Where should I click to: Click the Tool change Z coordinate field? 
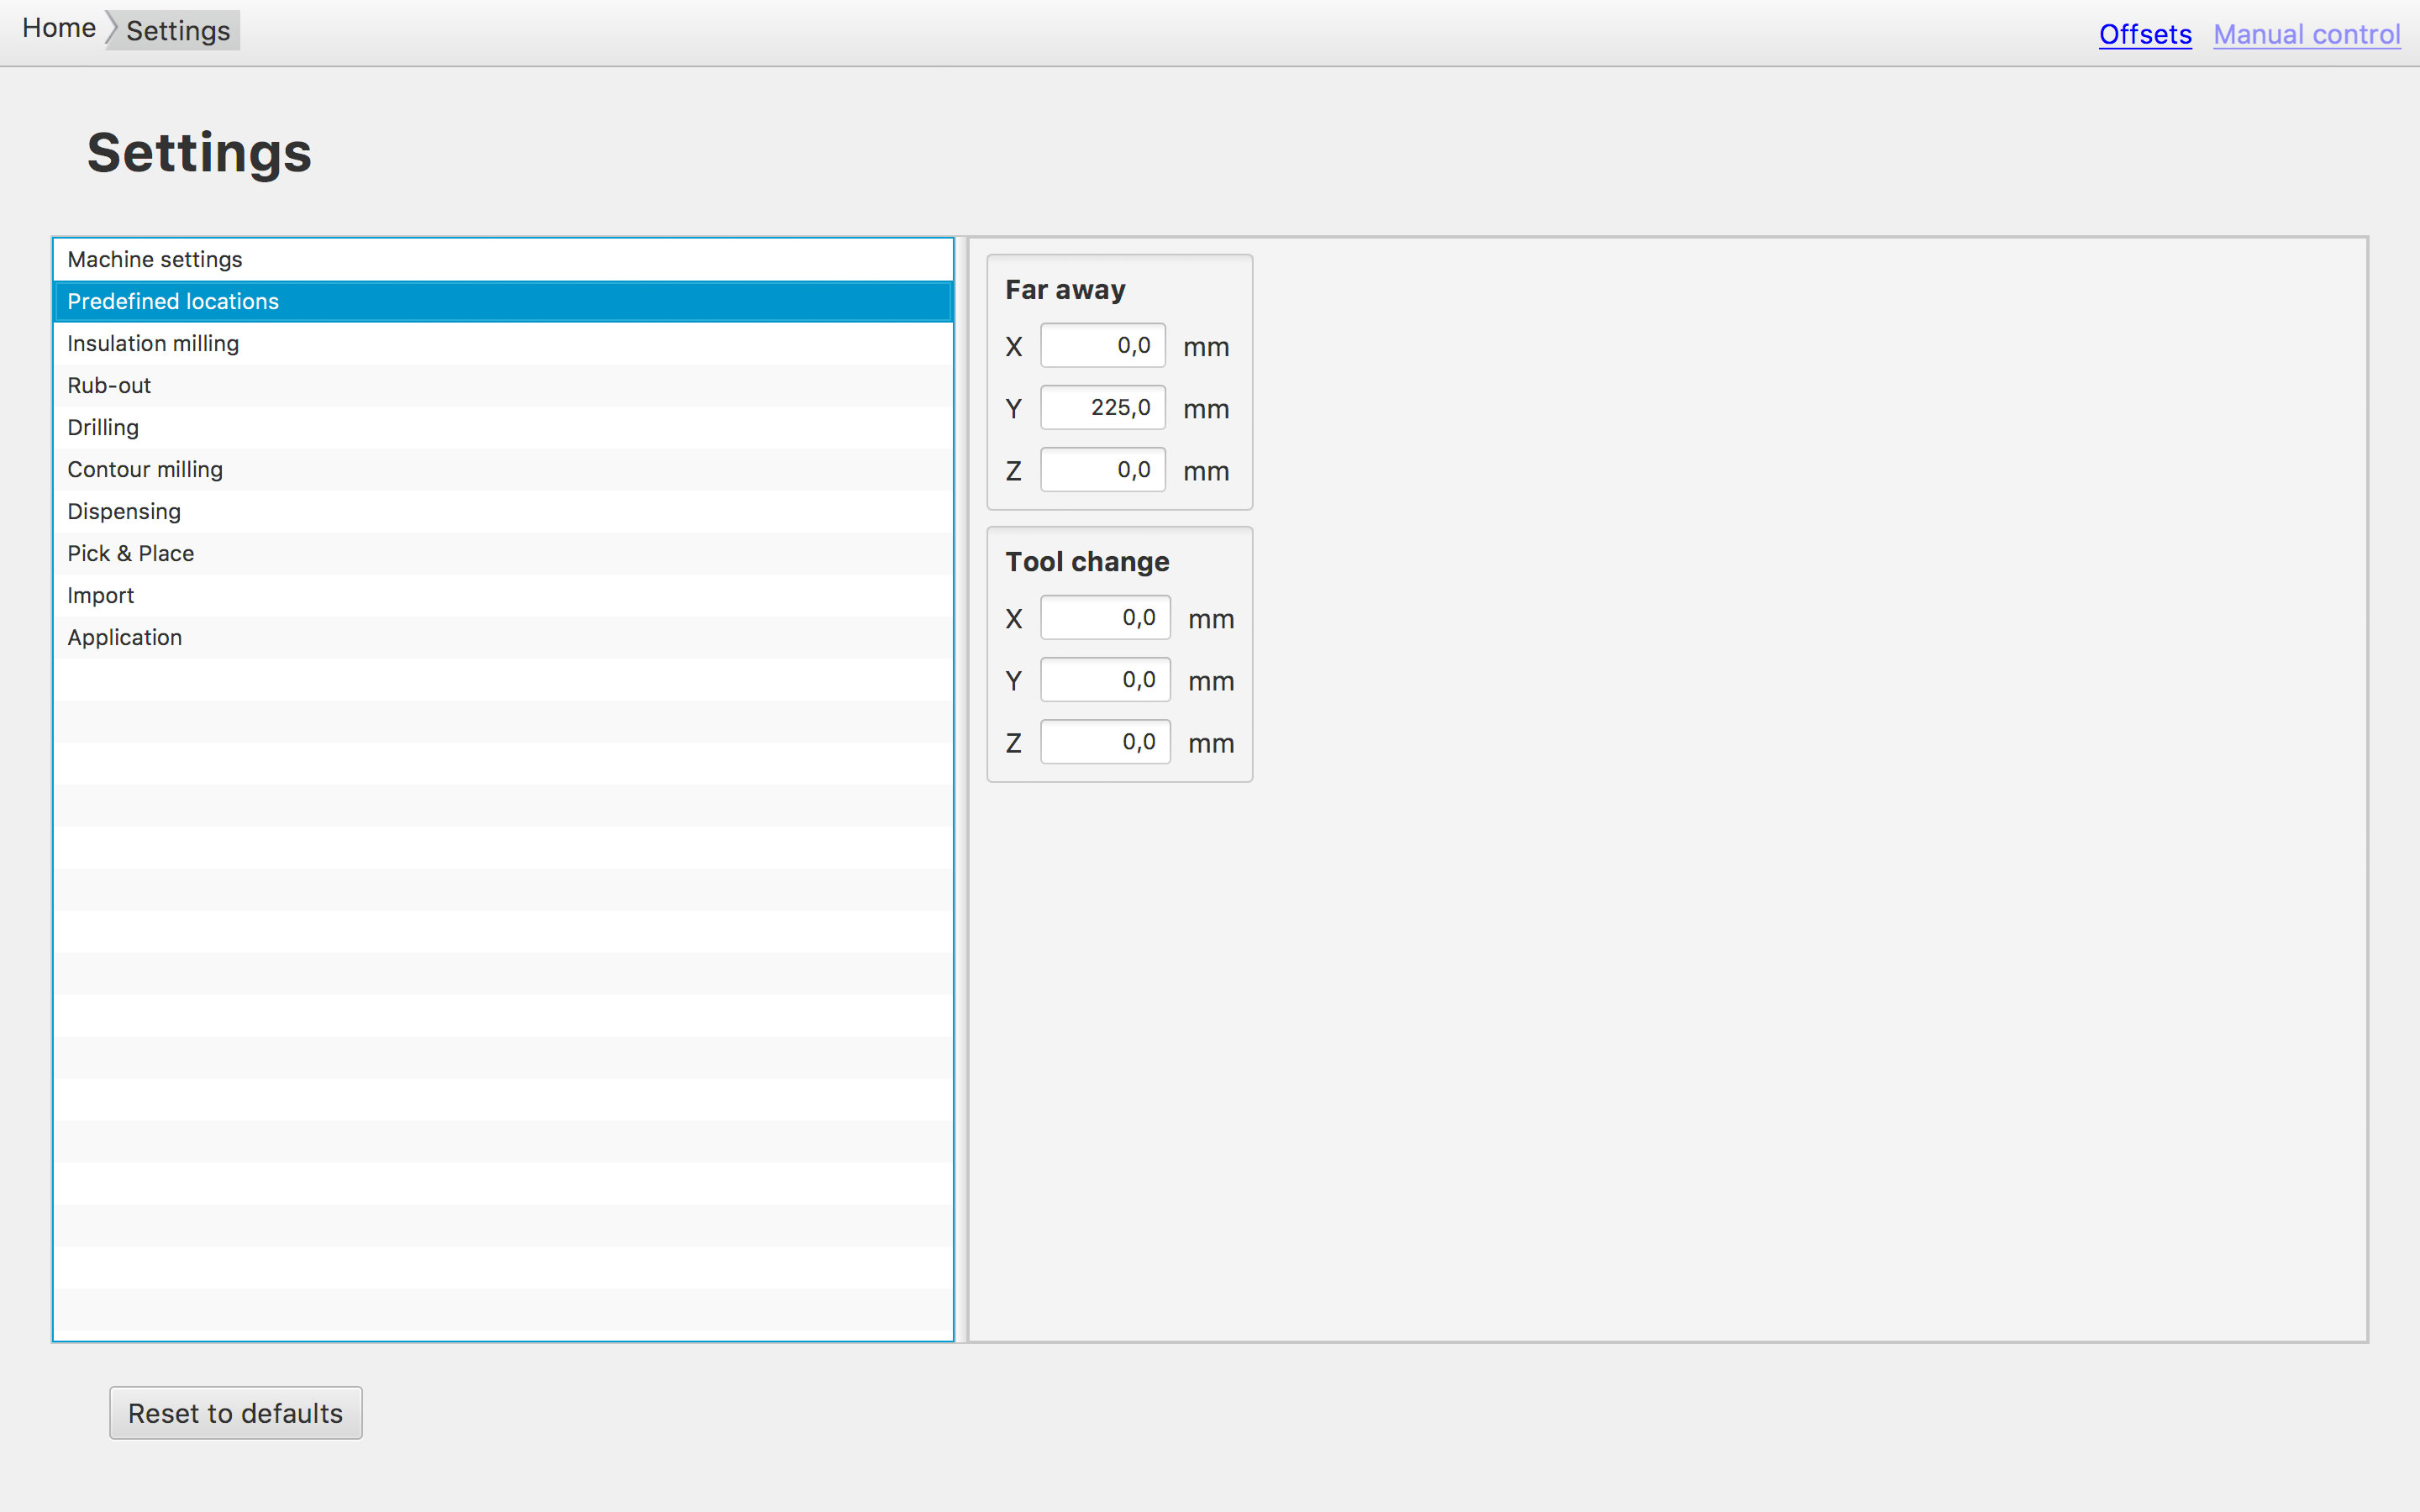(x=1105, y=742)
